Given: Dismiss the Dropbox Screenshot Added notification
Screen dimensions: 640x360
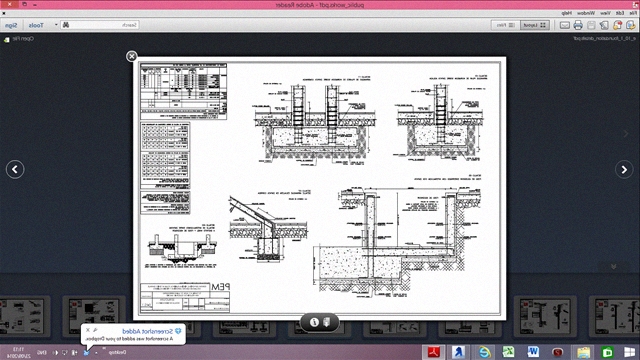Looking at the screenshot, I should click(88, 330).
